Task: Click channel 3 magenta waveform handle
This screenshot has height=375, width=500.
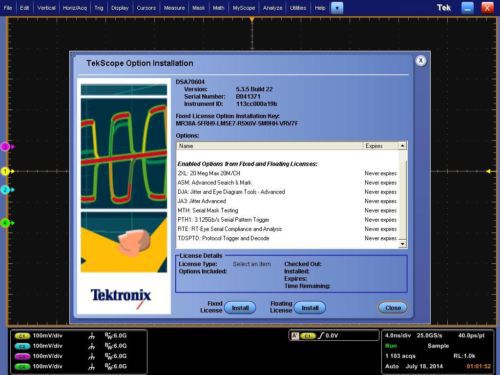Action: [x=7, y=146]
